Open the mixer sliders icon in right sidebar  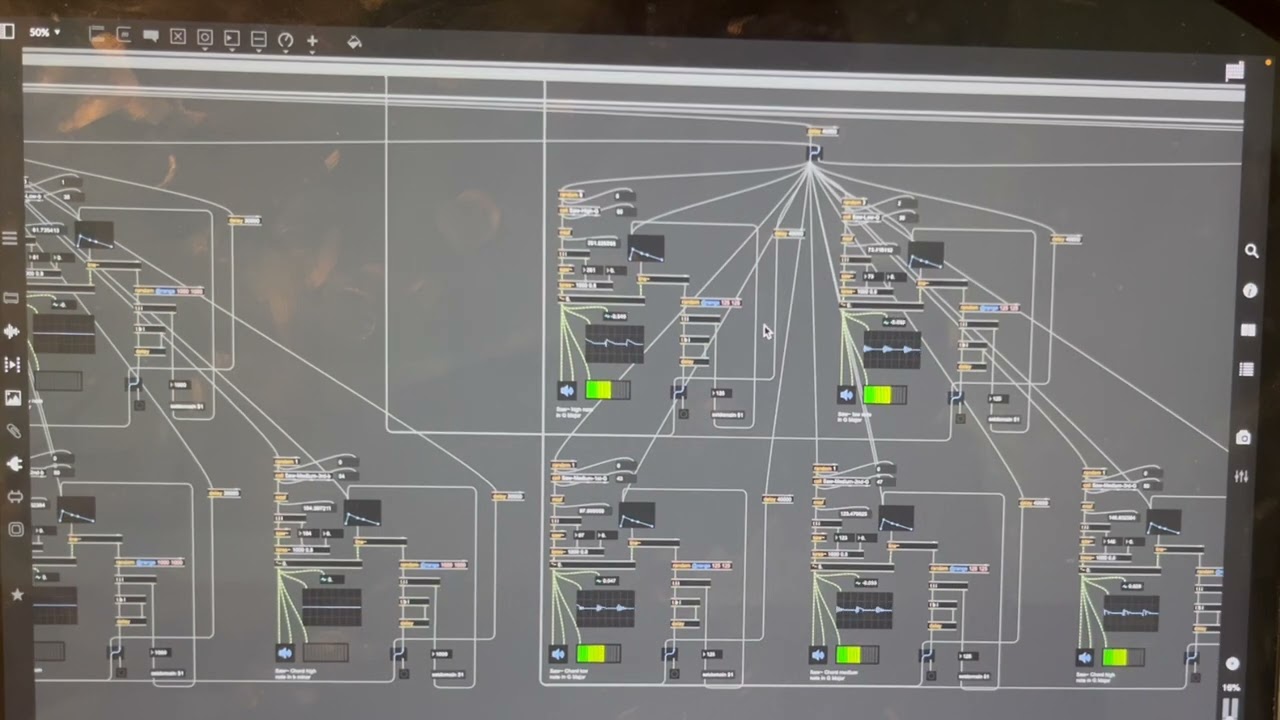(x=1241, y=477)
